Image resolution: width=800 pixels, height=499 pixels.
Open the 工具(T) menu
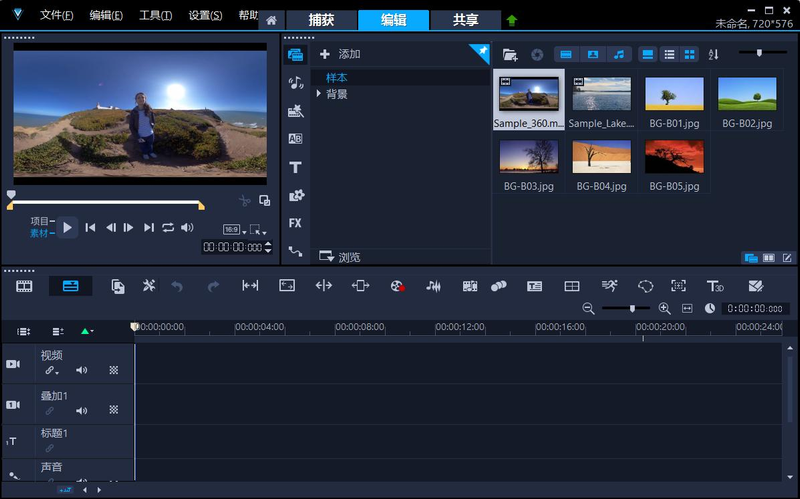(155, 16)
